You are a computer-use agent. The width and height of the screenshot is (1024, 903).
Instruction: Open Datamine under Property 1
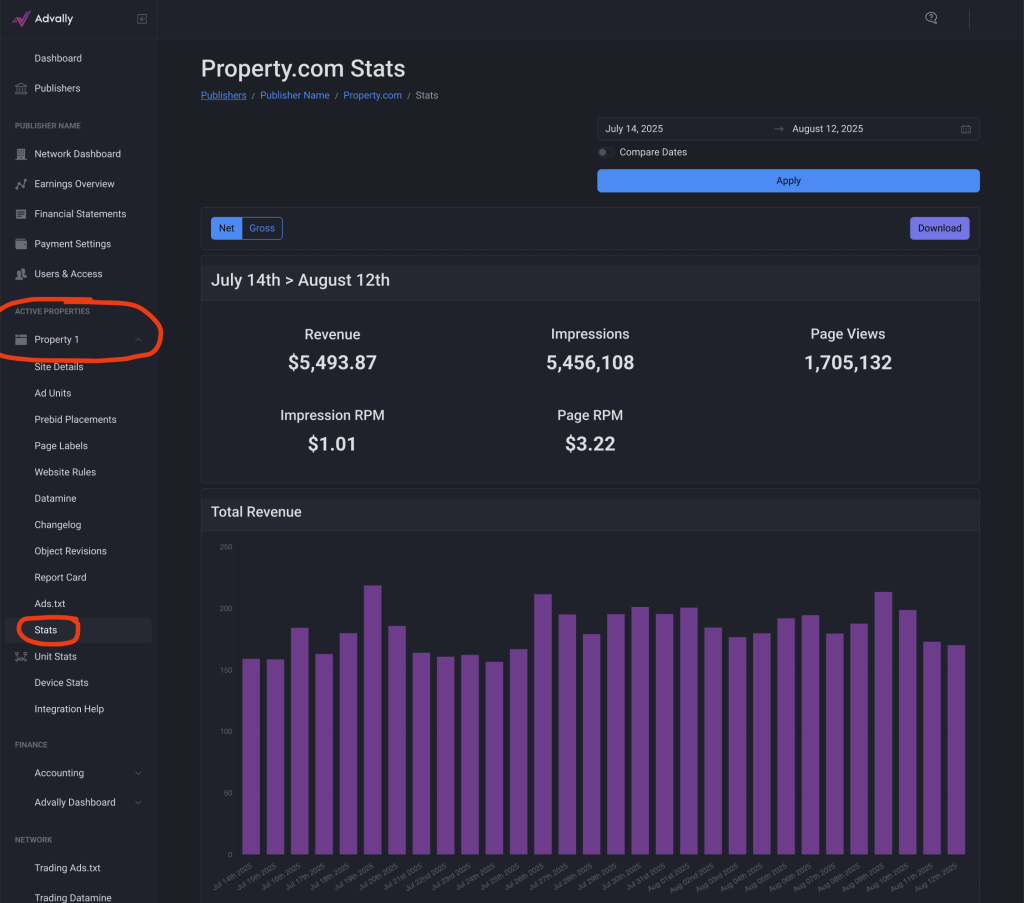tap(56, 499)
